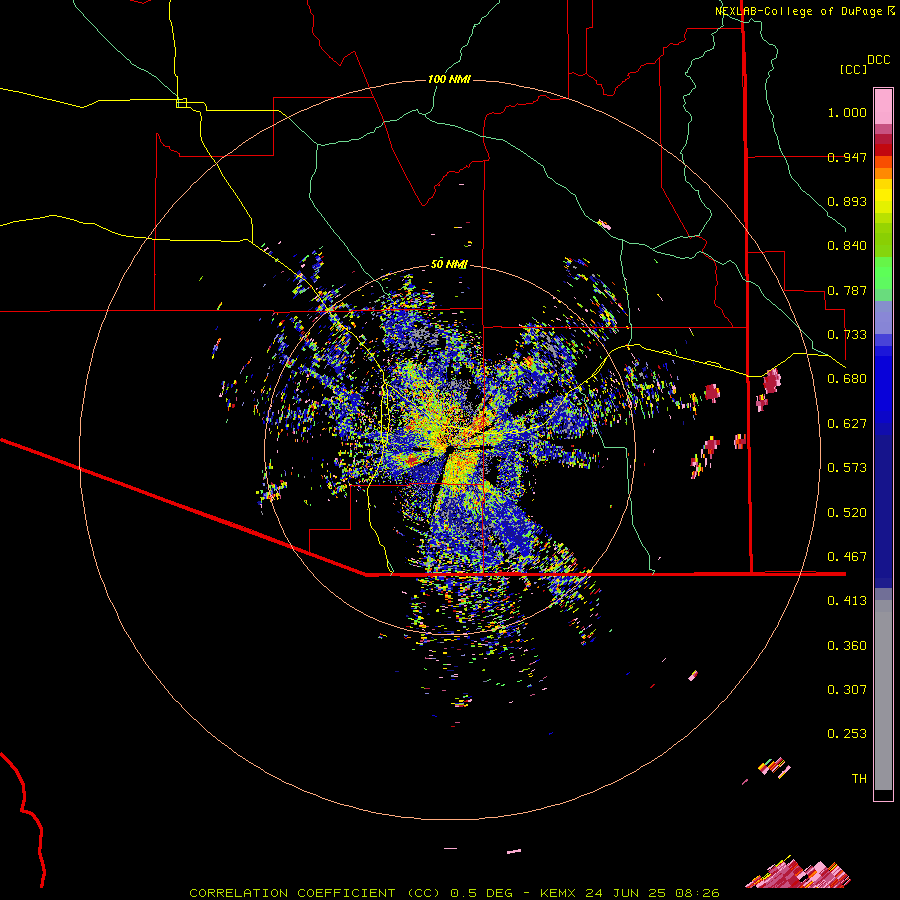Screen dimensions: 900x900
Task: Click the gray lower segment of color bar
Action: click(x=883, y=695)
